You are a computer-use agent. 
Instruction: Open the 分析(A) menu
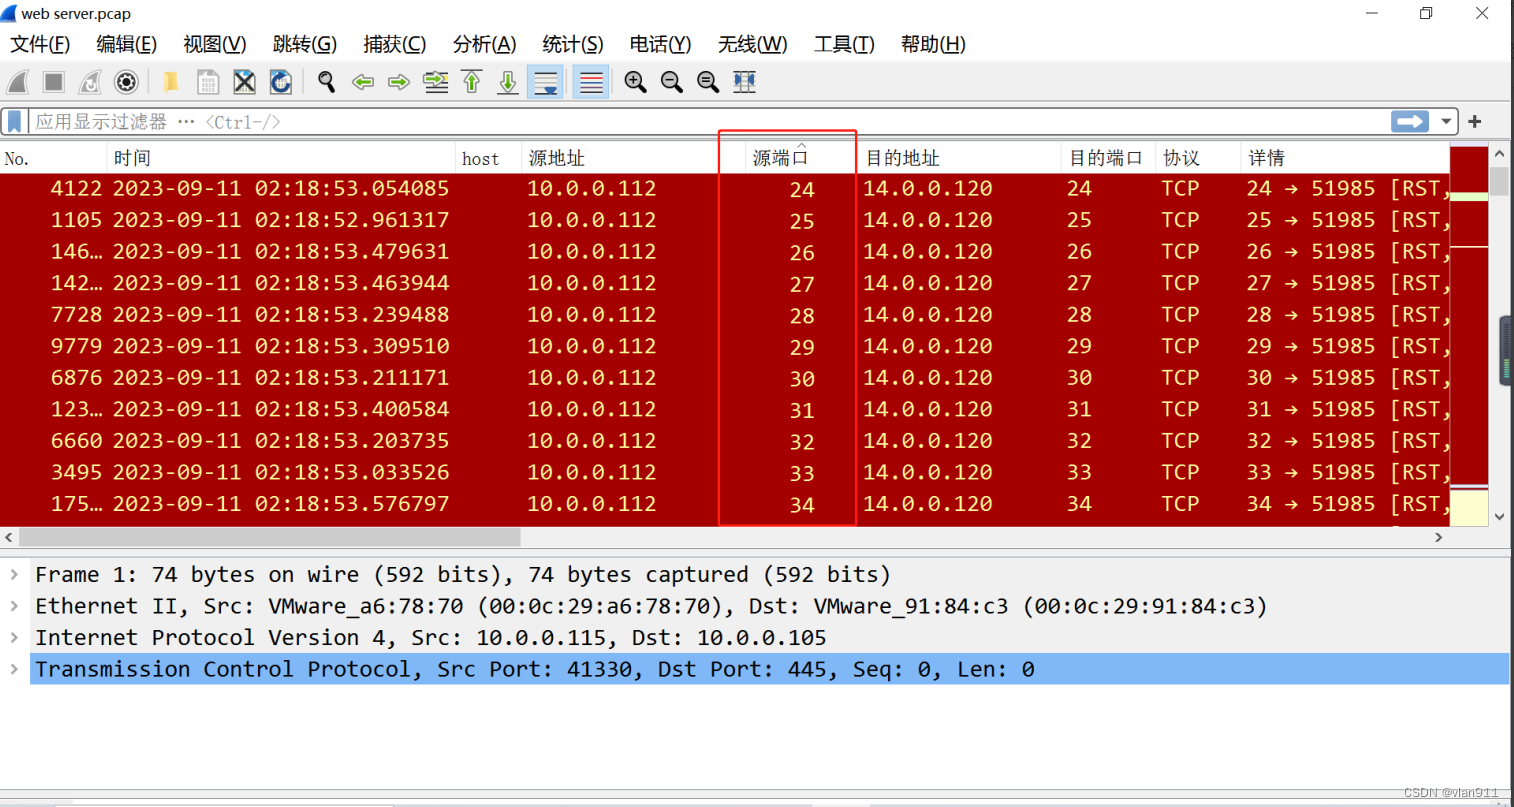pyautogui.click(x=484, y=44)
